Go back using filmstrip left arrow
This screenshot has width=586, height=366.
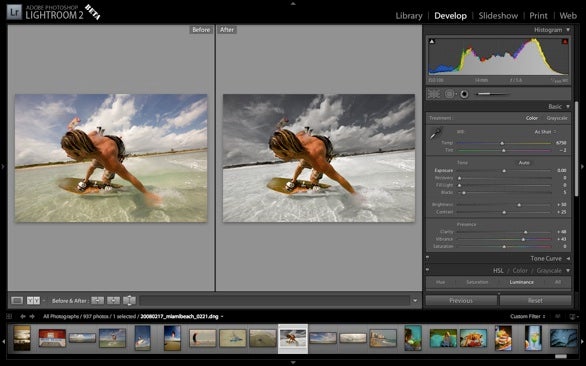(x=23, y=317)
